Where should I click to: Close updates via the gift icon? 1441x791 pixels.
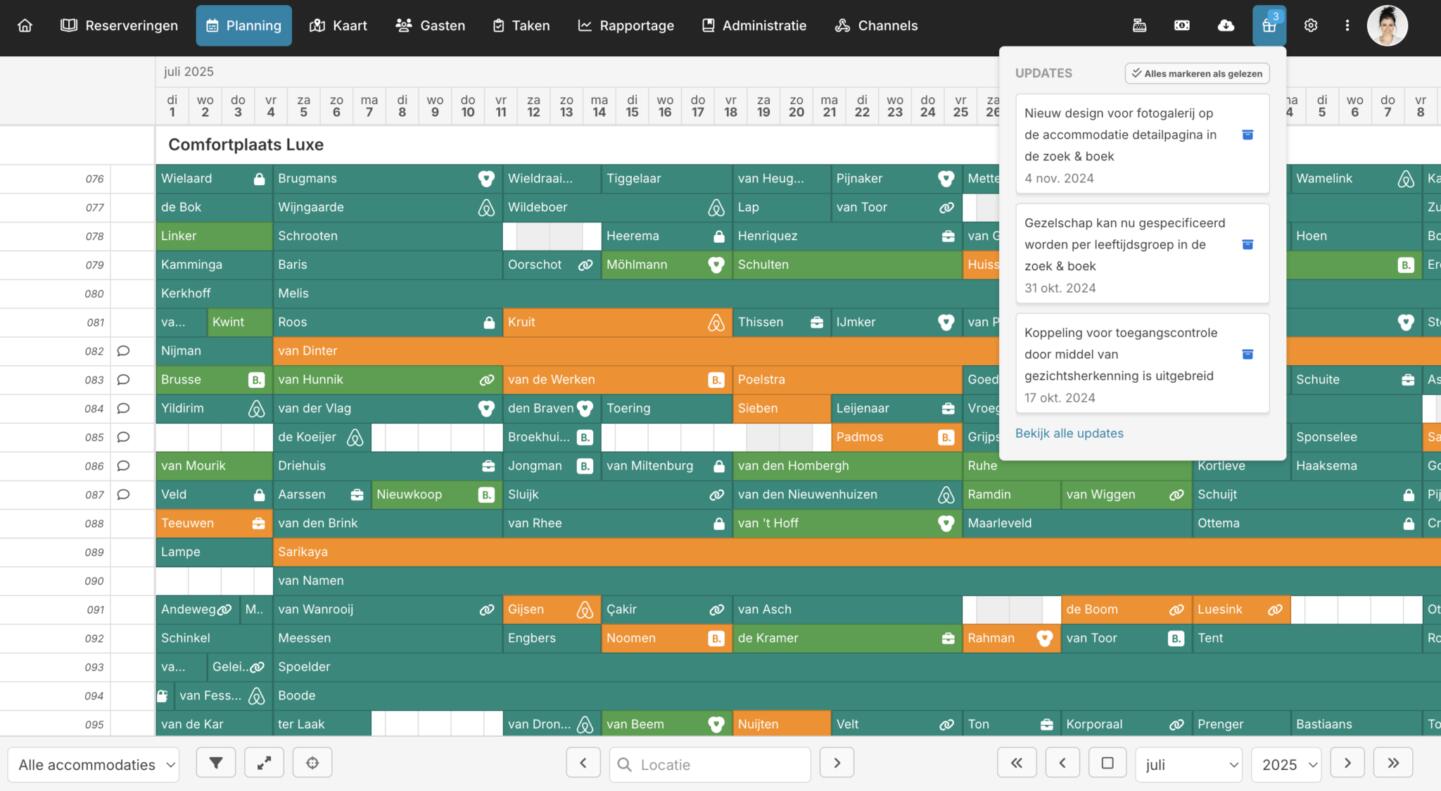point(1269,26)
